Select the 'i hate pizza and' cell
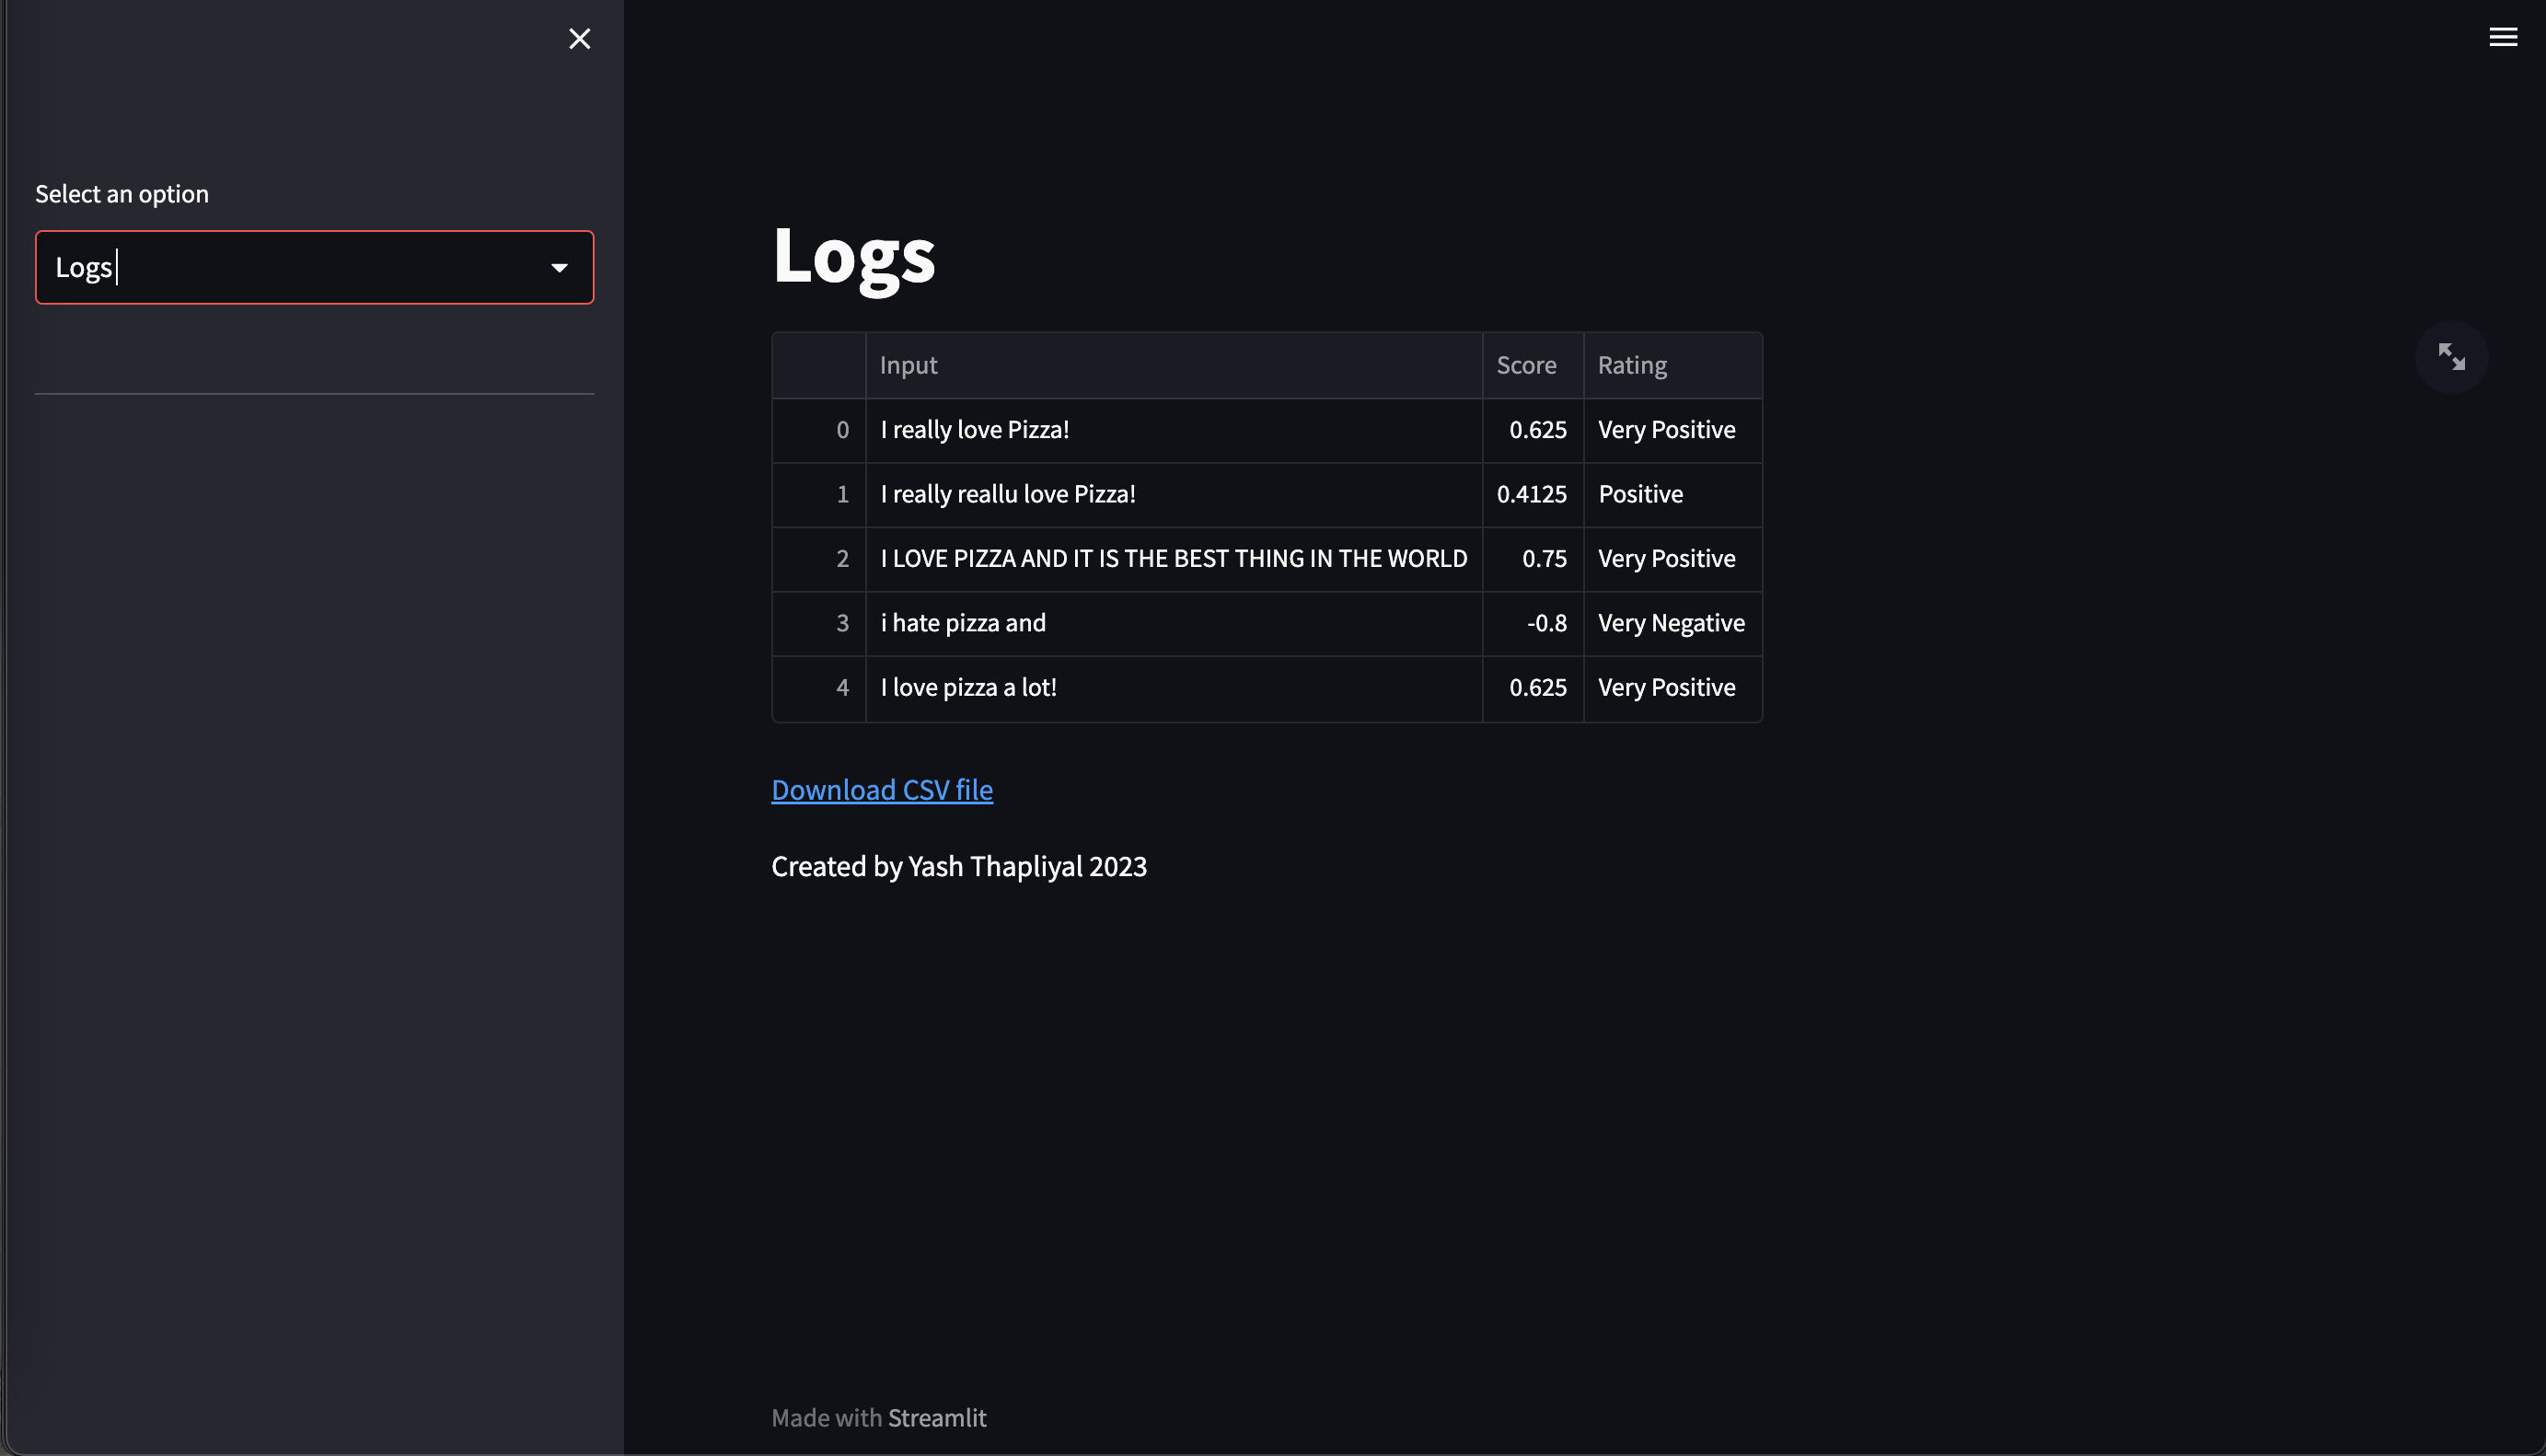The height and width of the screenshot is (1456, 2546). pyautogui.click(x=962, y=623)
